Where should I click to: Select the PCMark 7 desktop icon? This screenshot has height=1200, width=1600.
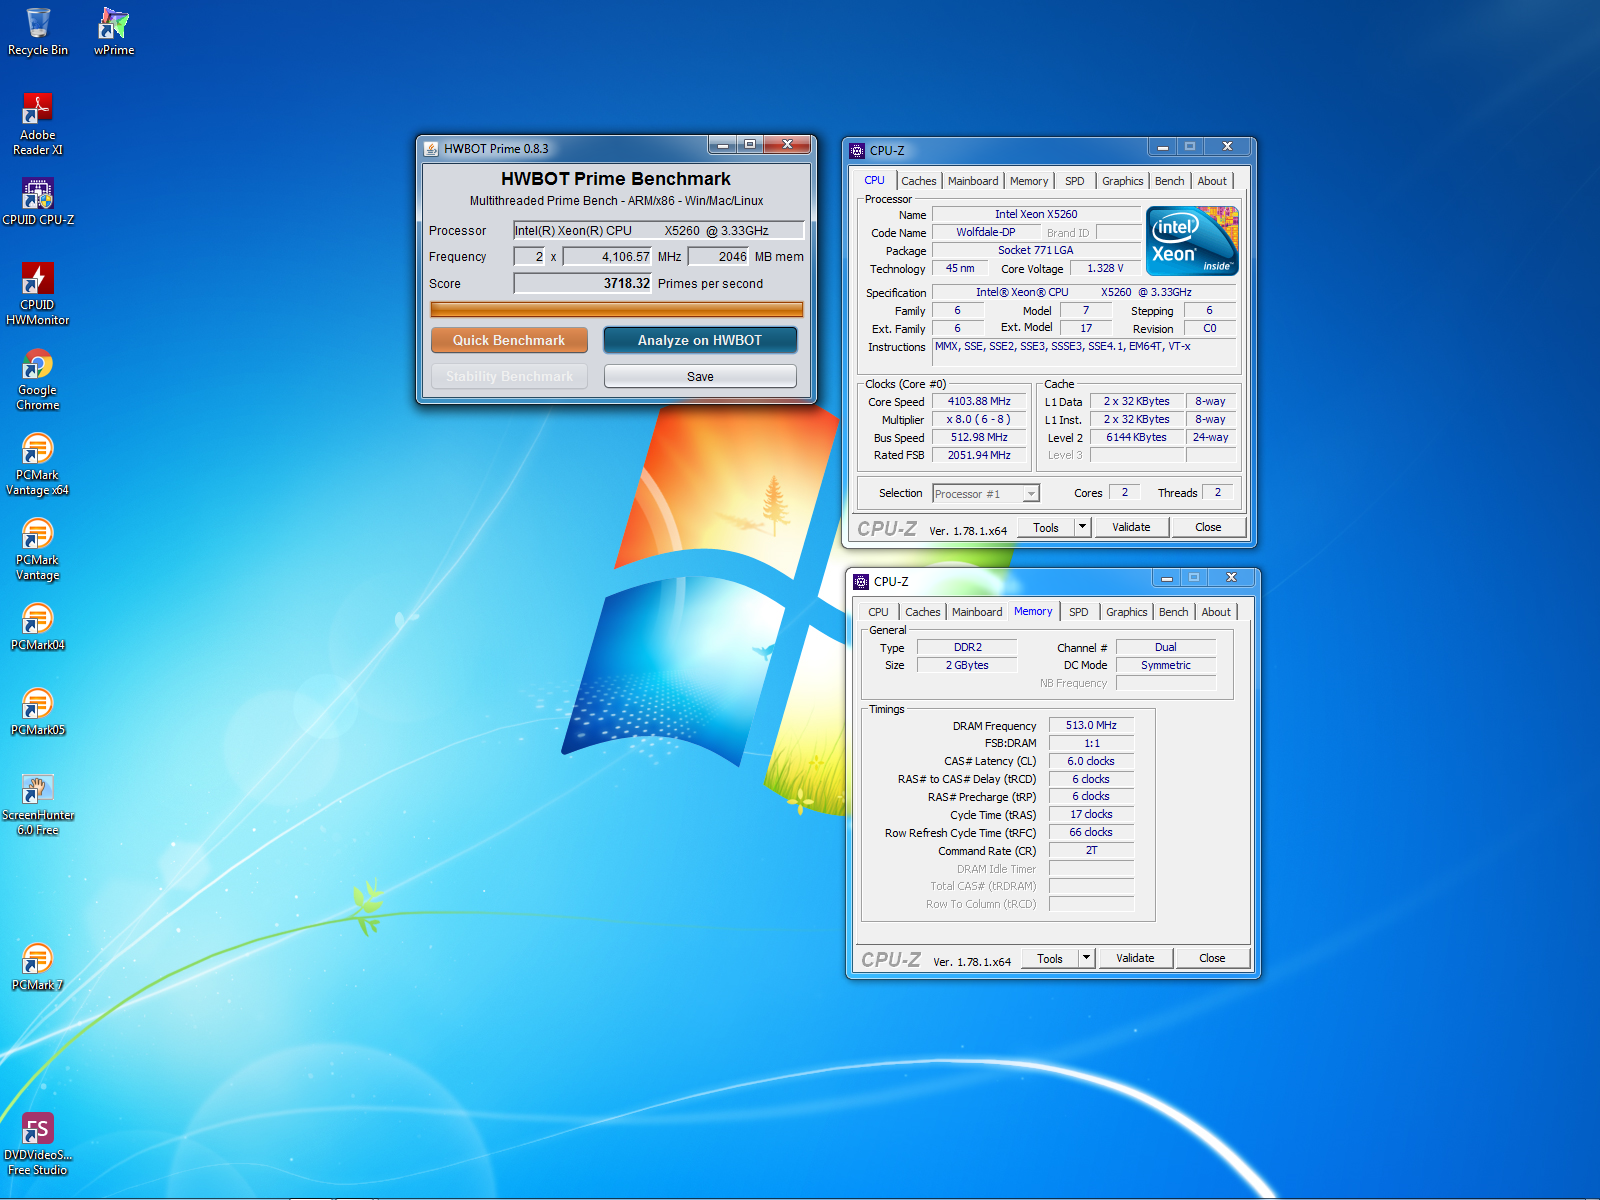tap(38, 967)
